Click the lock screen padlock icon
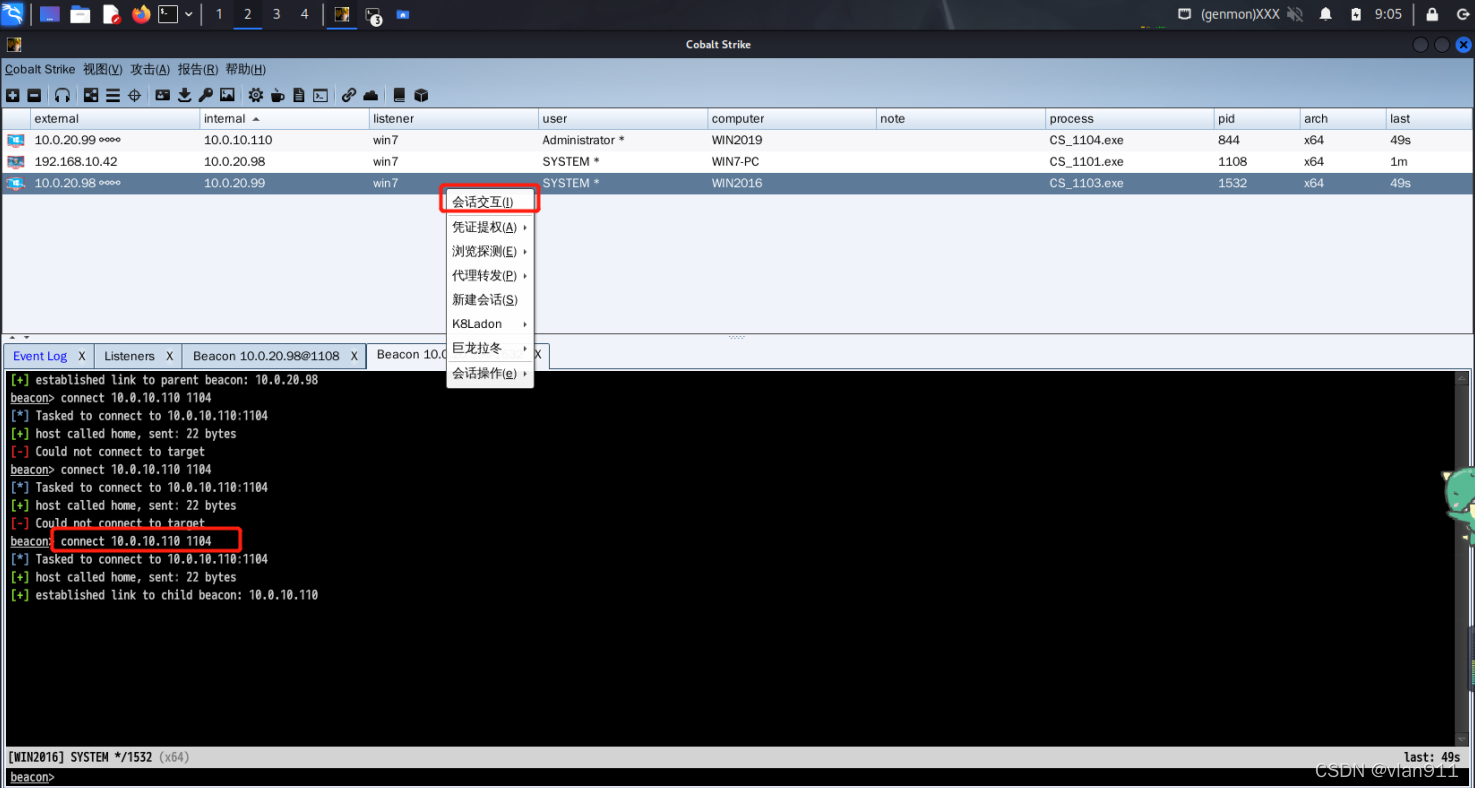 pos(1432,14)
